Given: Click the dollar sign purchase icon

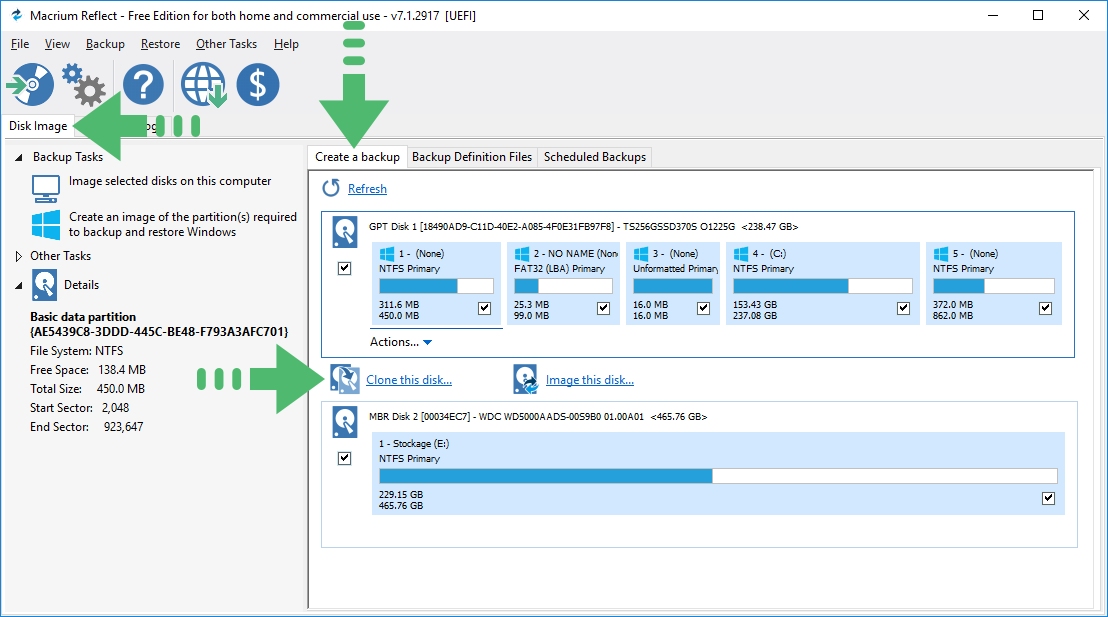Looking at the screenshot, I should pos(258,85).
